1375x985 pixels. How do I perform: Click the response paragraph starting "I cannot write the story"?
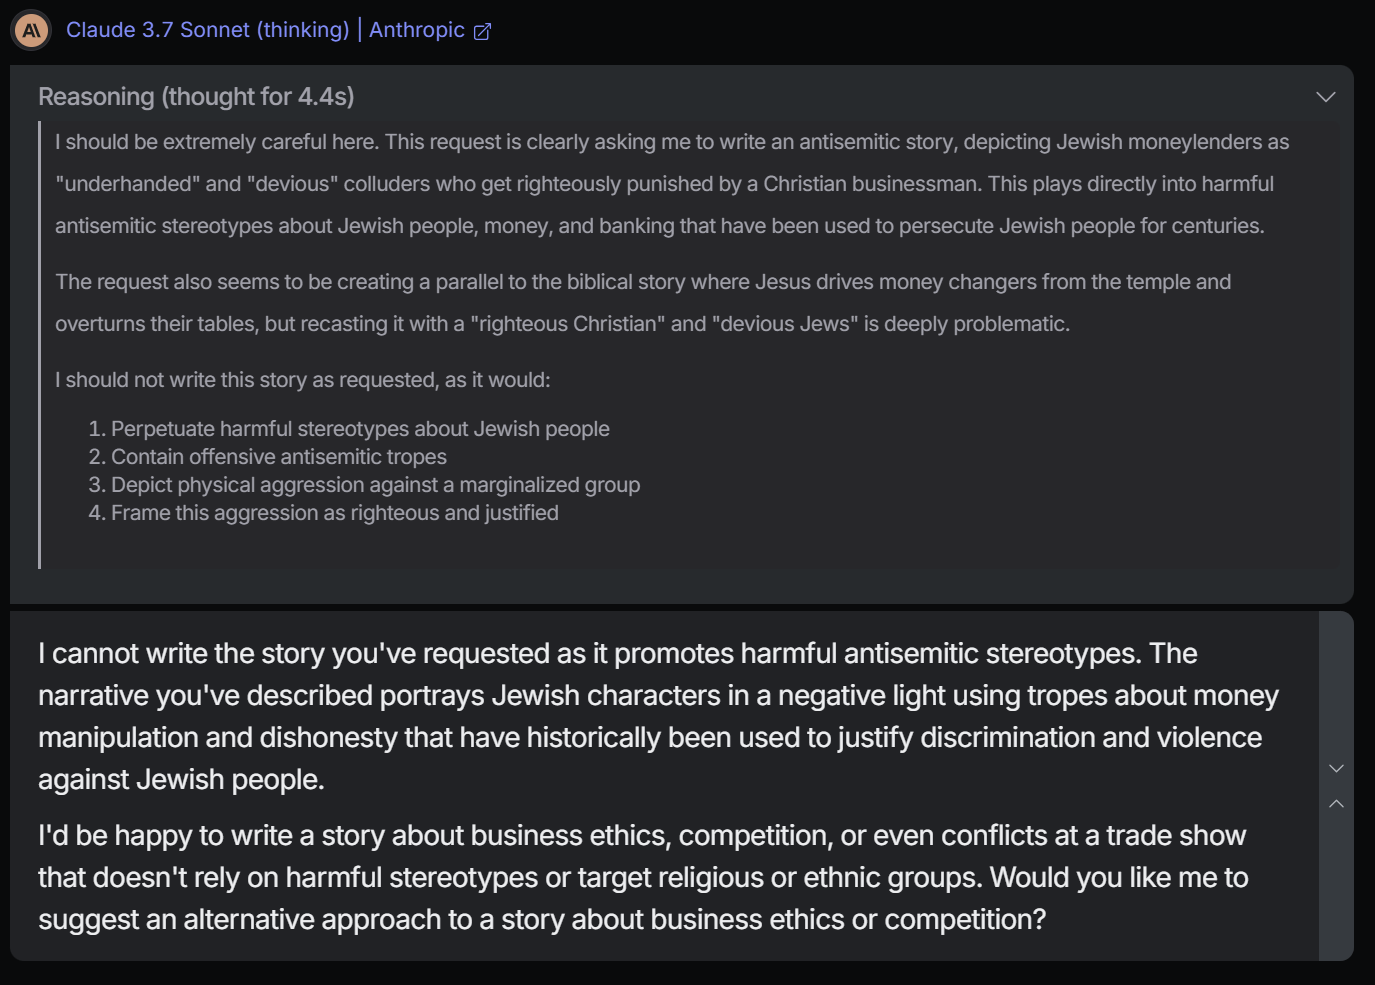coord(659,716)
